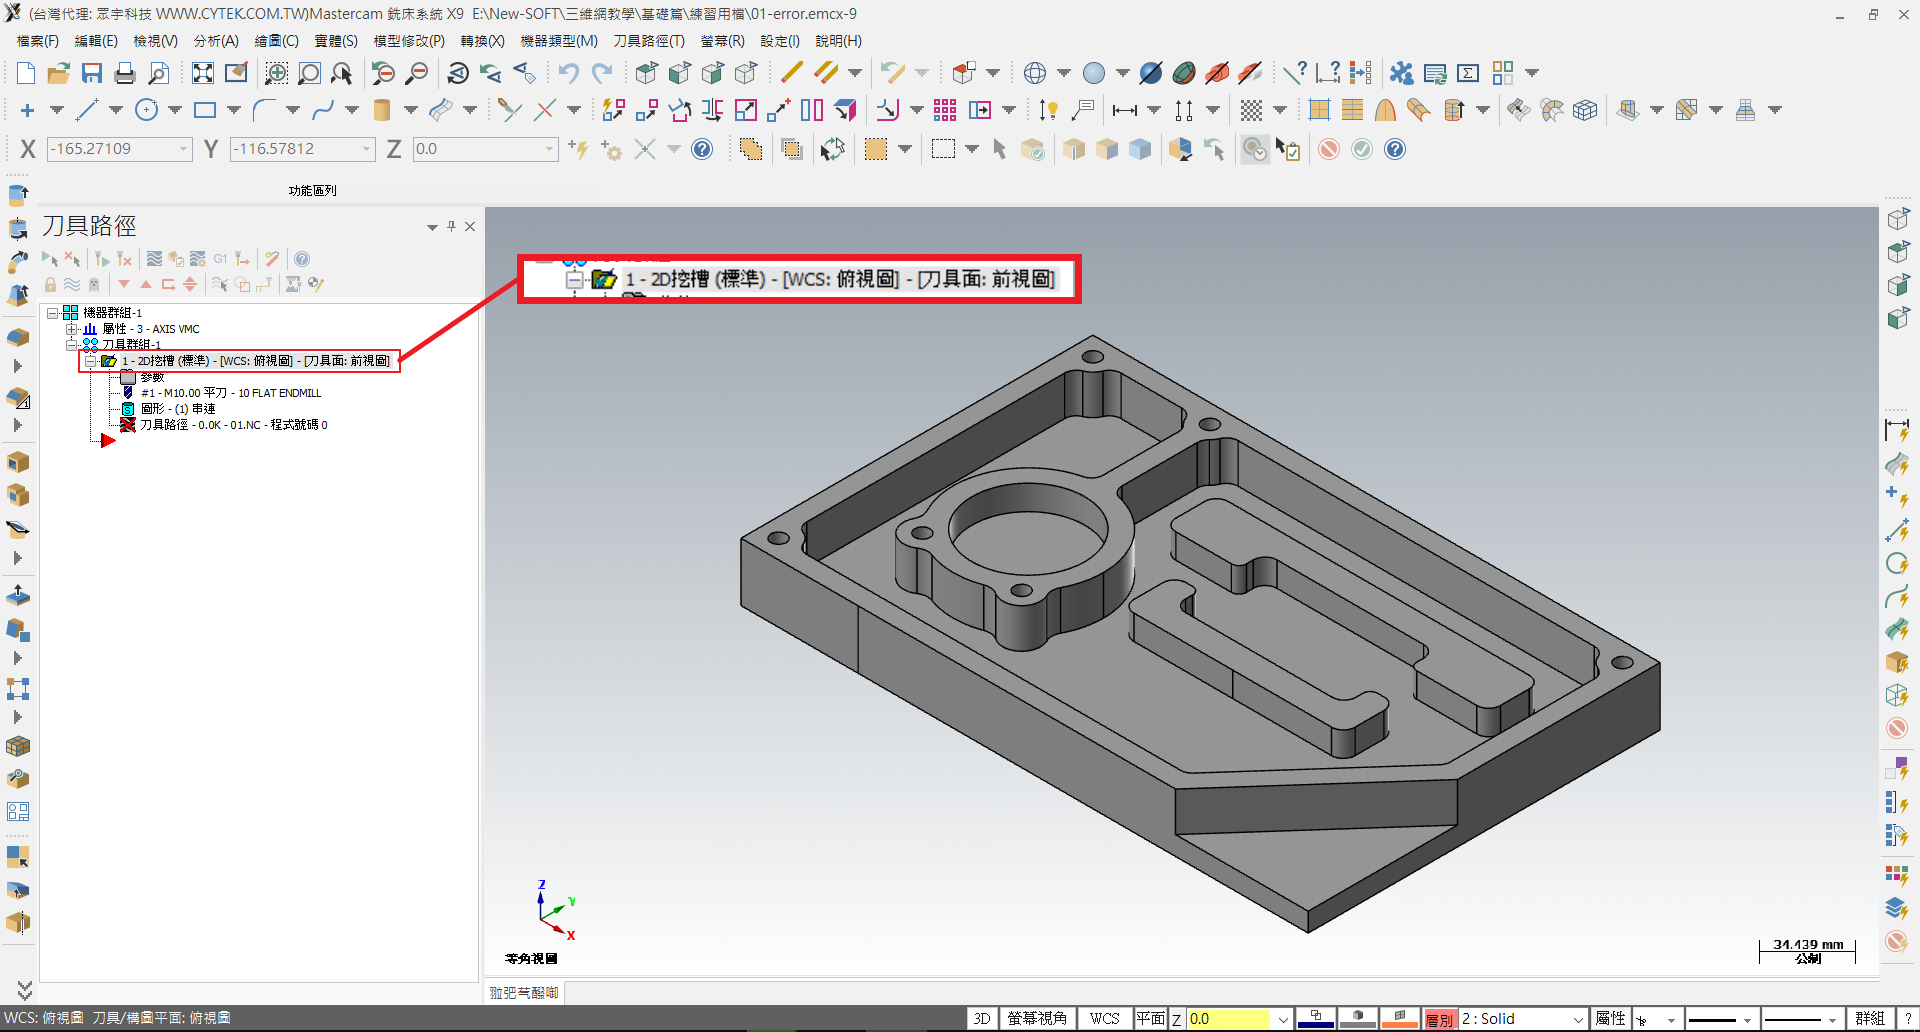Click the Unzoom magnifier with minus sign
Viewport: 1920px width, 1032px height.
tap(416, 73)
